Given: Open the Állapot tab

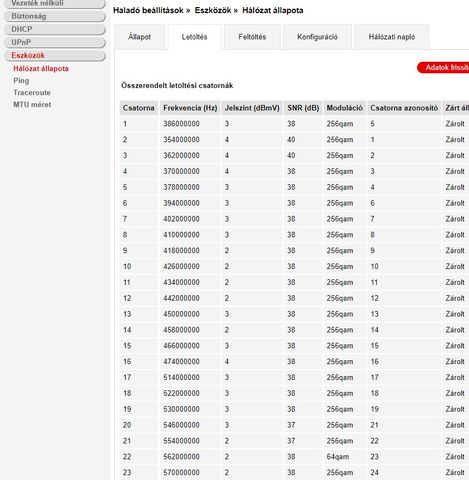Looking at the screenshot, I should coord(140,37).
